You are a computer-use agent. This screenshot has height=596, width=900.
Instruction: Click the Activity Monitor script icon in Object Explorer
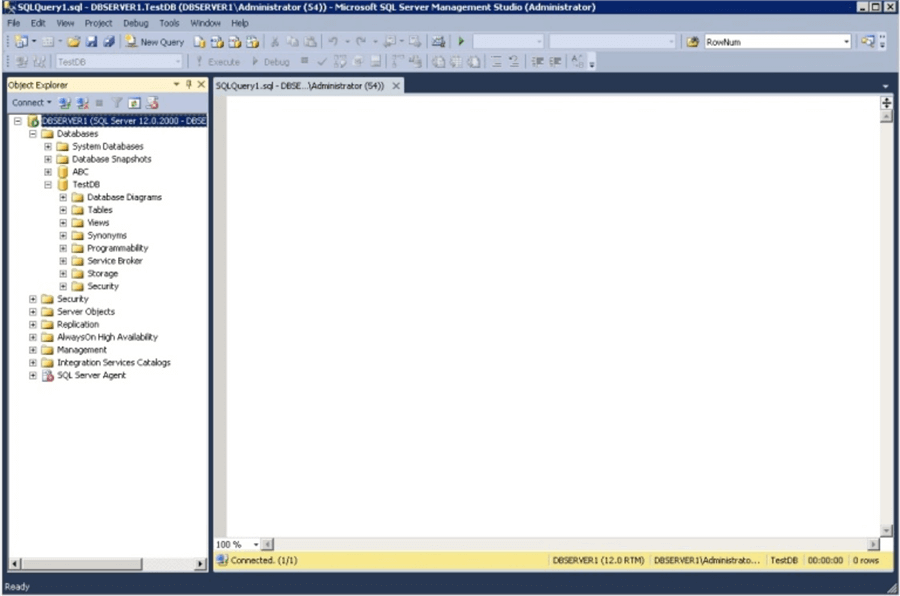pos(152,103)
